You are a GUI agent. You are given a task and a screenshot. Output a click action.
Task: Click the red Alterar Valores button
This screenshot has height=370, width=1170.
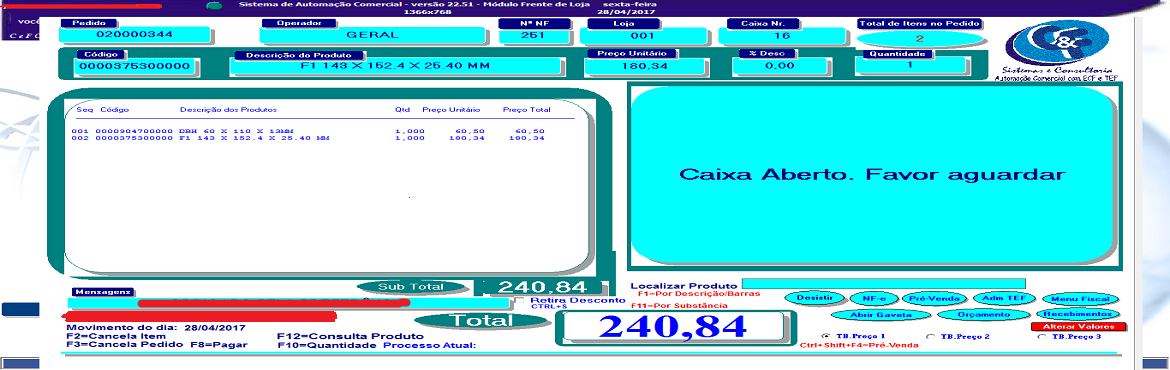(x=1079, y=327)
